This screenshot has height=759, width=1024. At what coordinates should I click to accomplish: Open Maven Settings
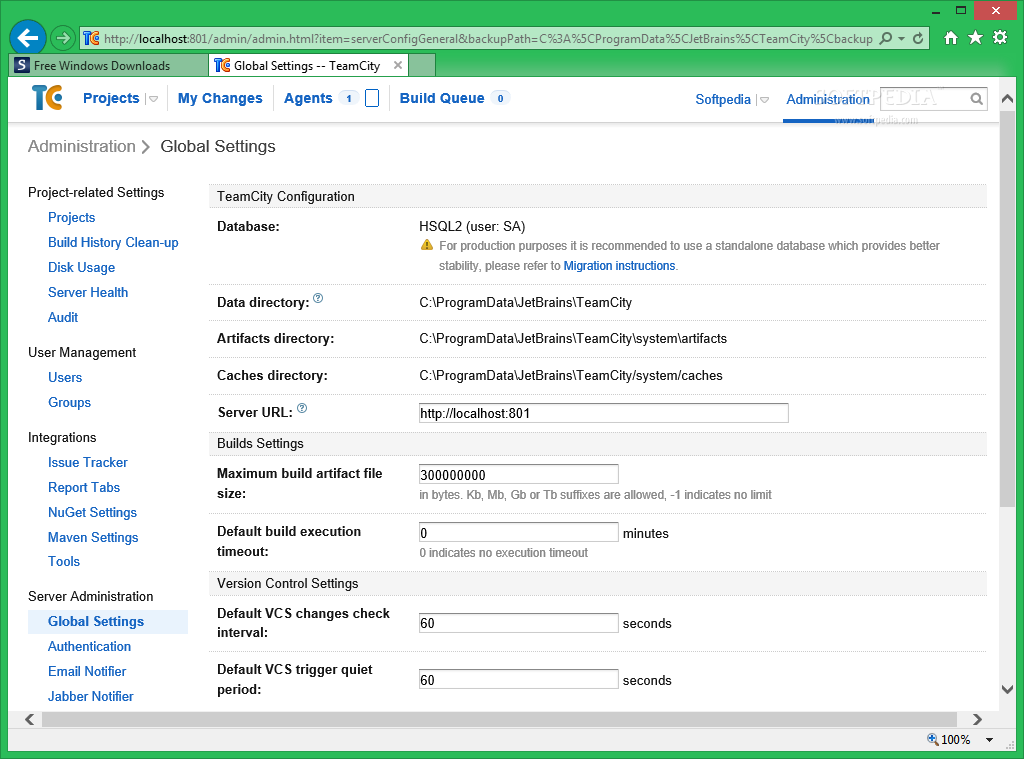pyautogui.click(x=93, y=537)
